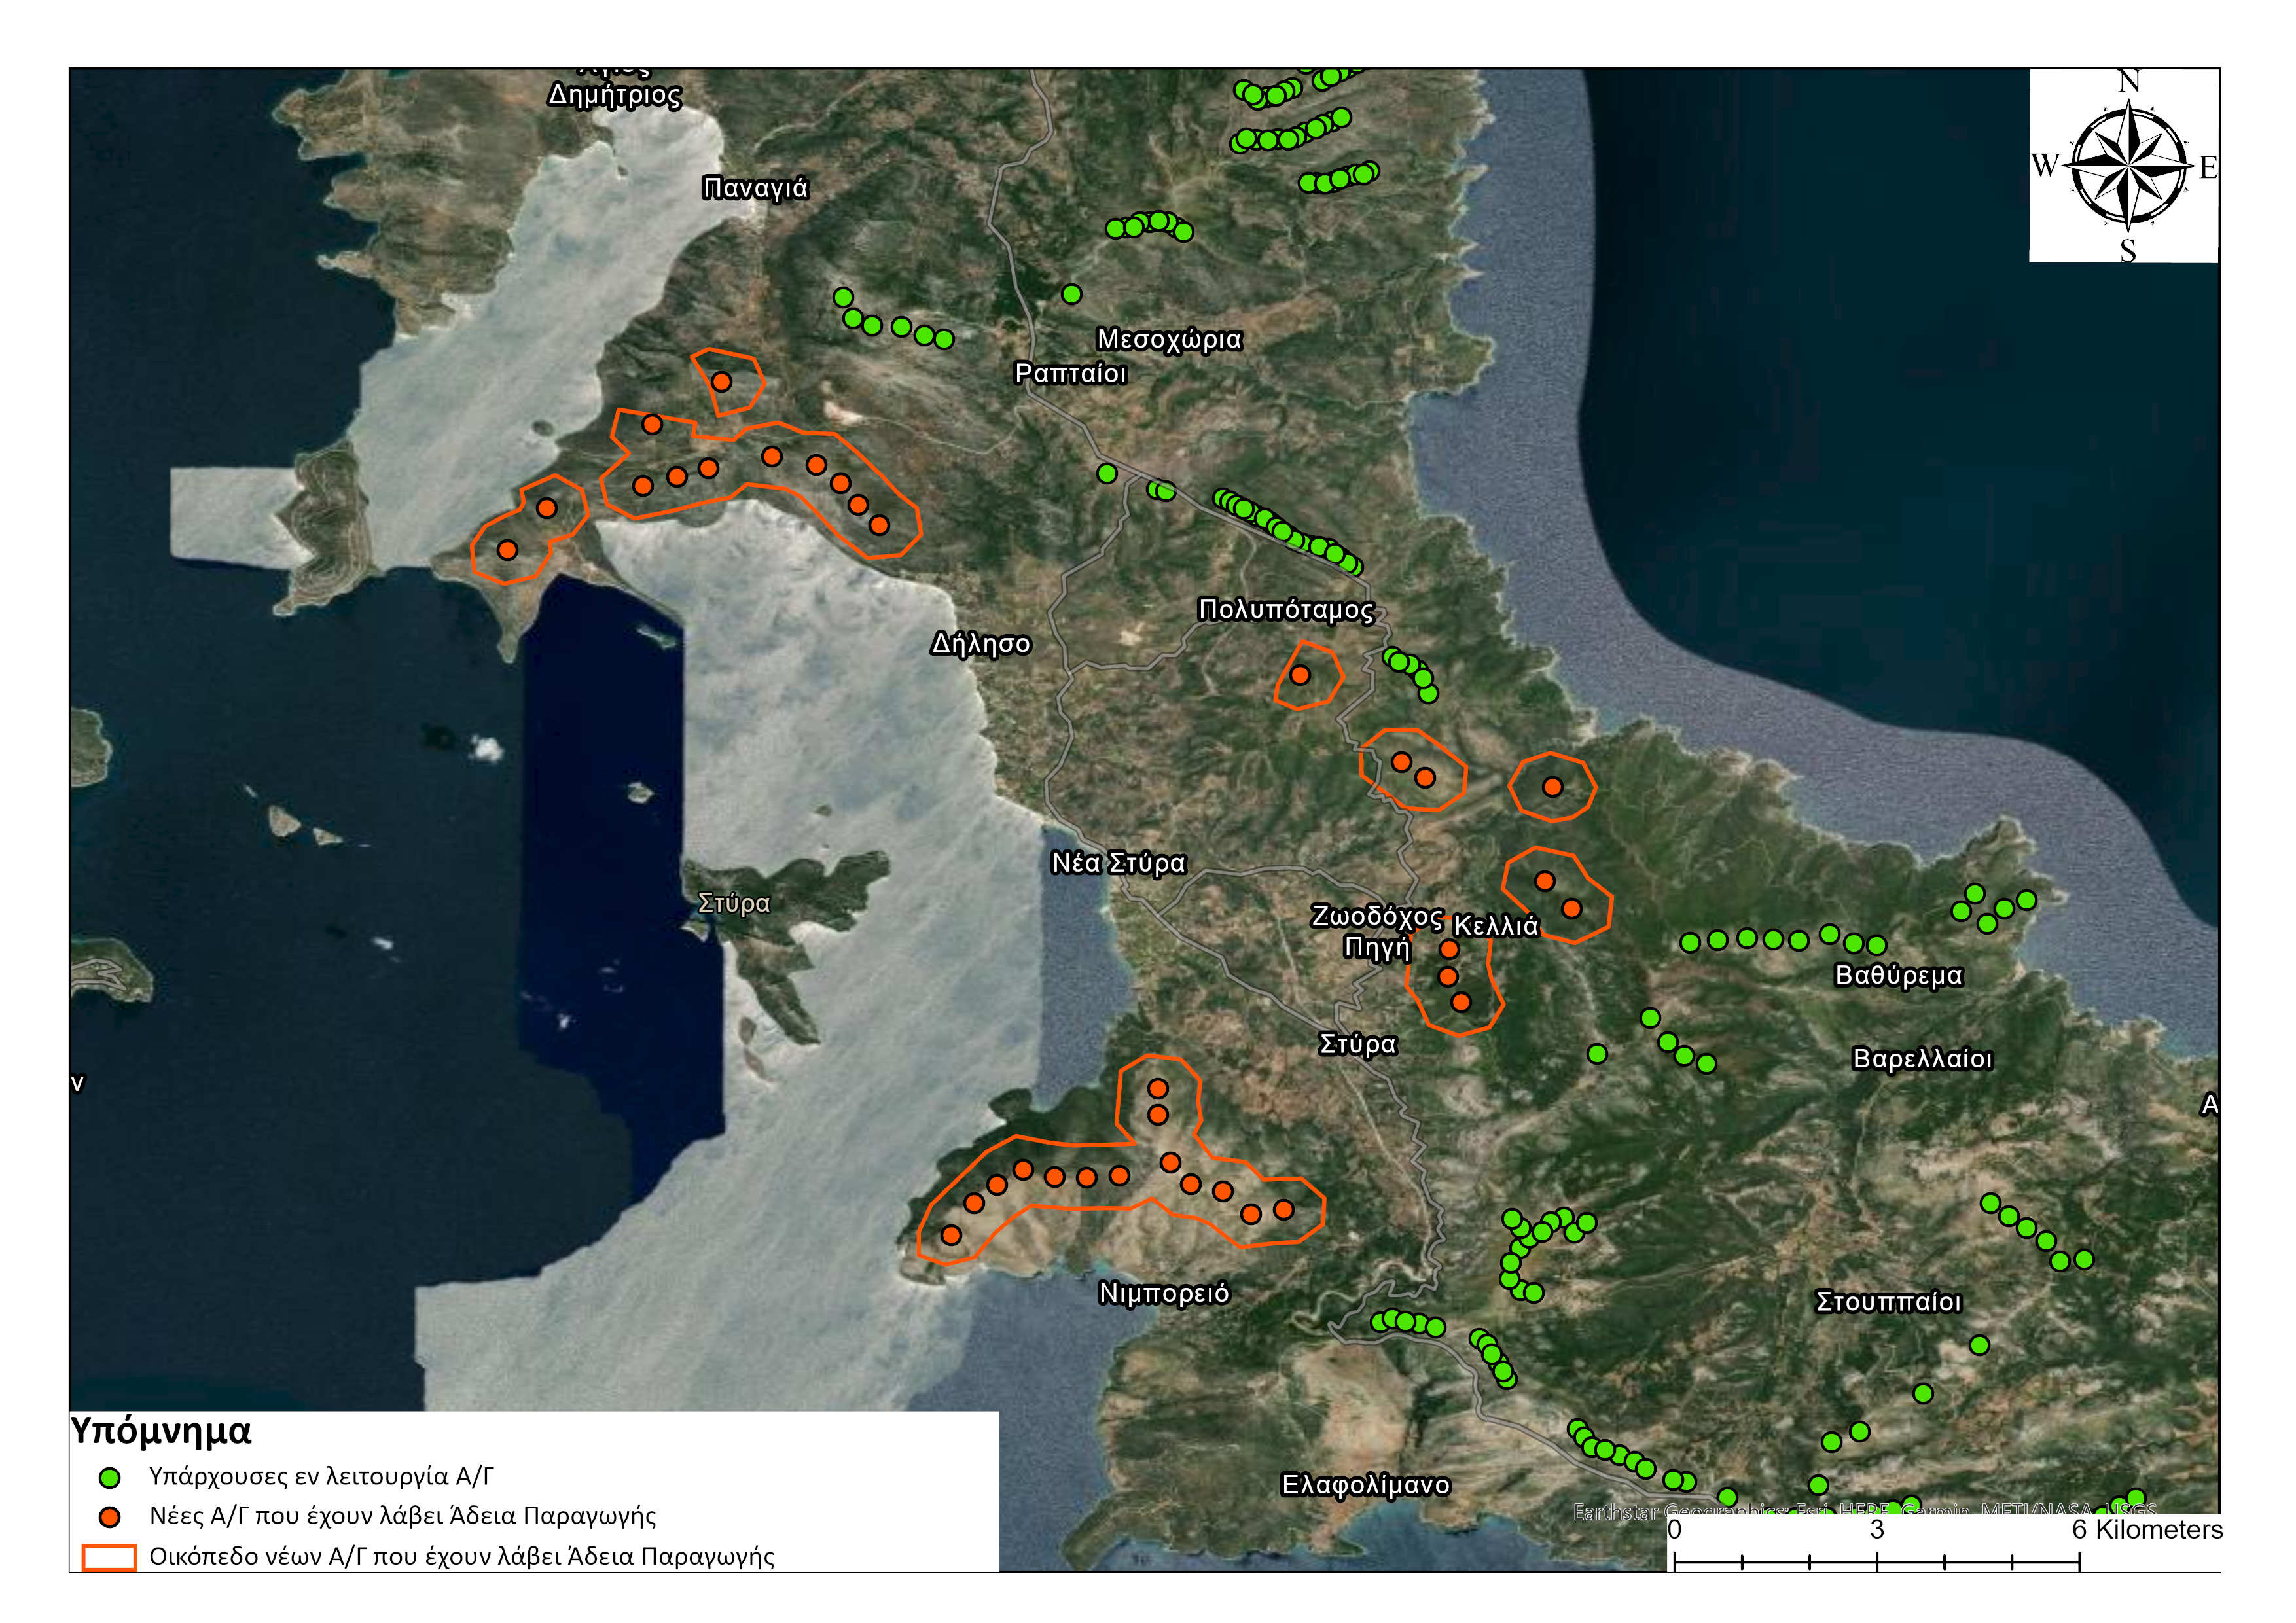Click the isolated orange turbine north of Κελλιά polygon
Viewport: 2296px width, 1623px height.
coord(1552,787)
